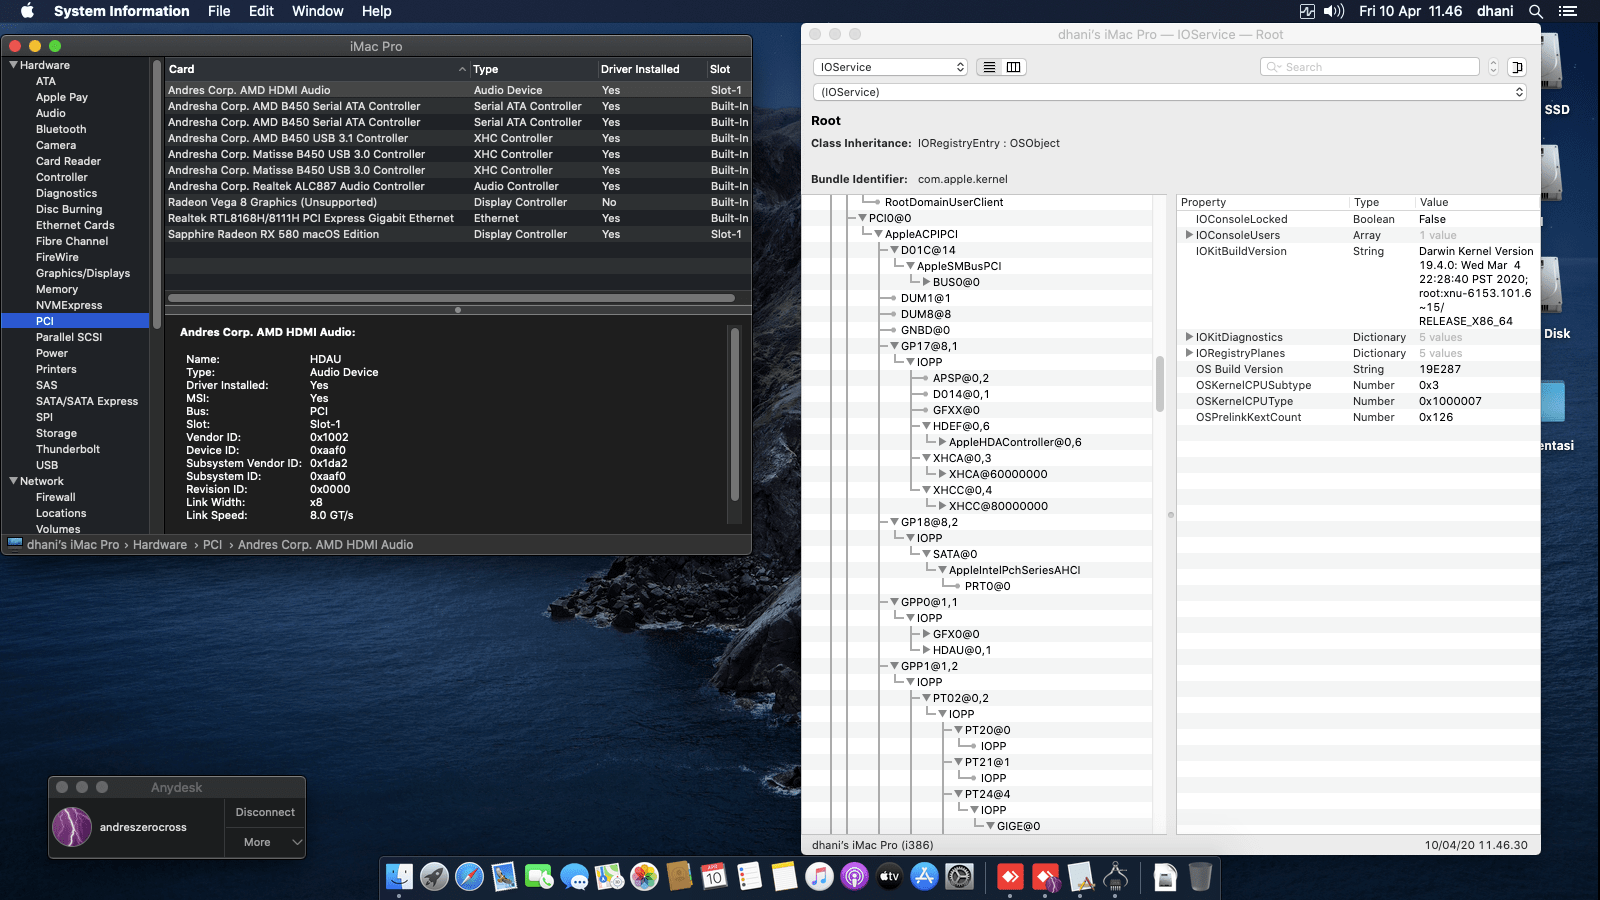
Task: Click the search result stepper arrows
Action: [x=1493, y=67]
